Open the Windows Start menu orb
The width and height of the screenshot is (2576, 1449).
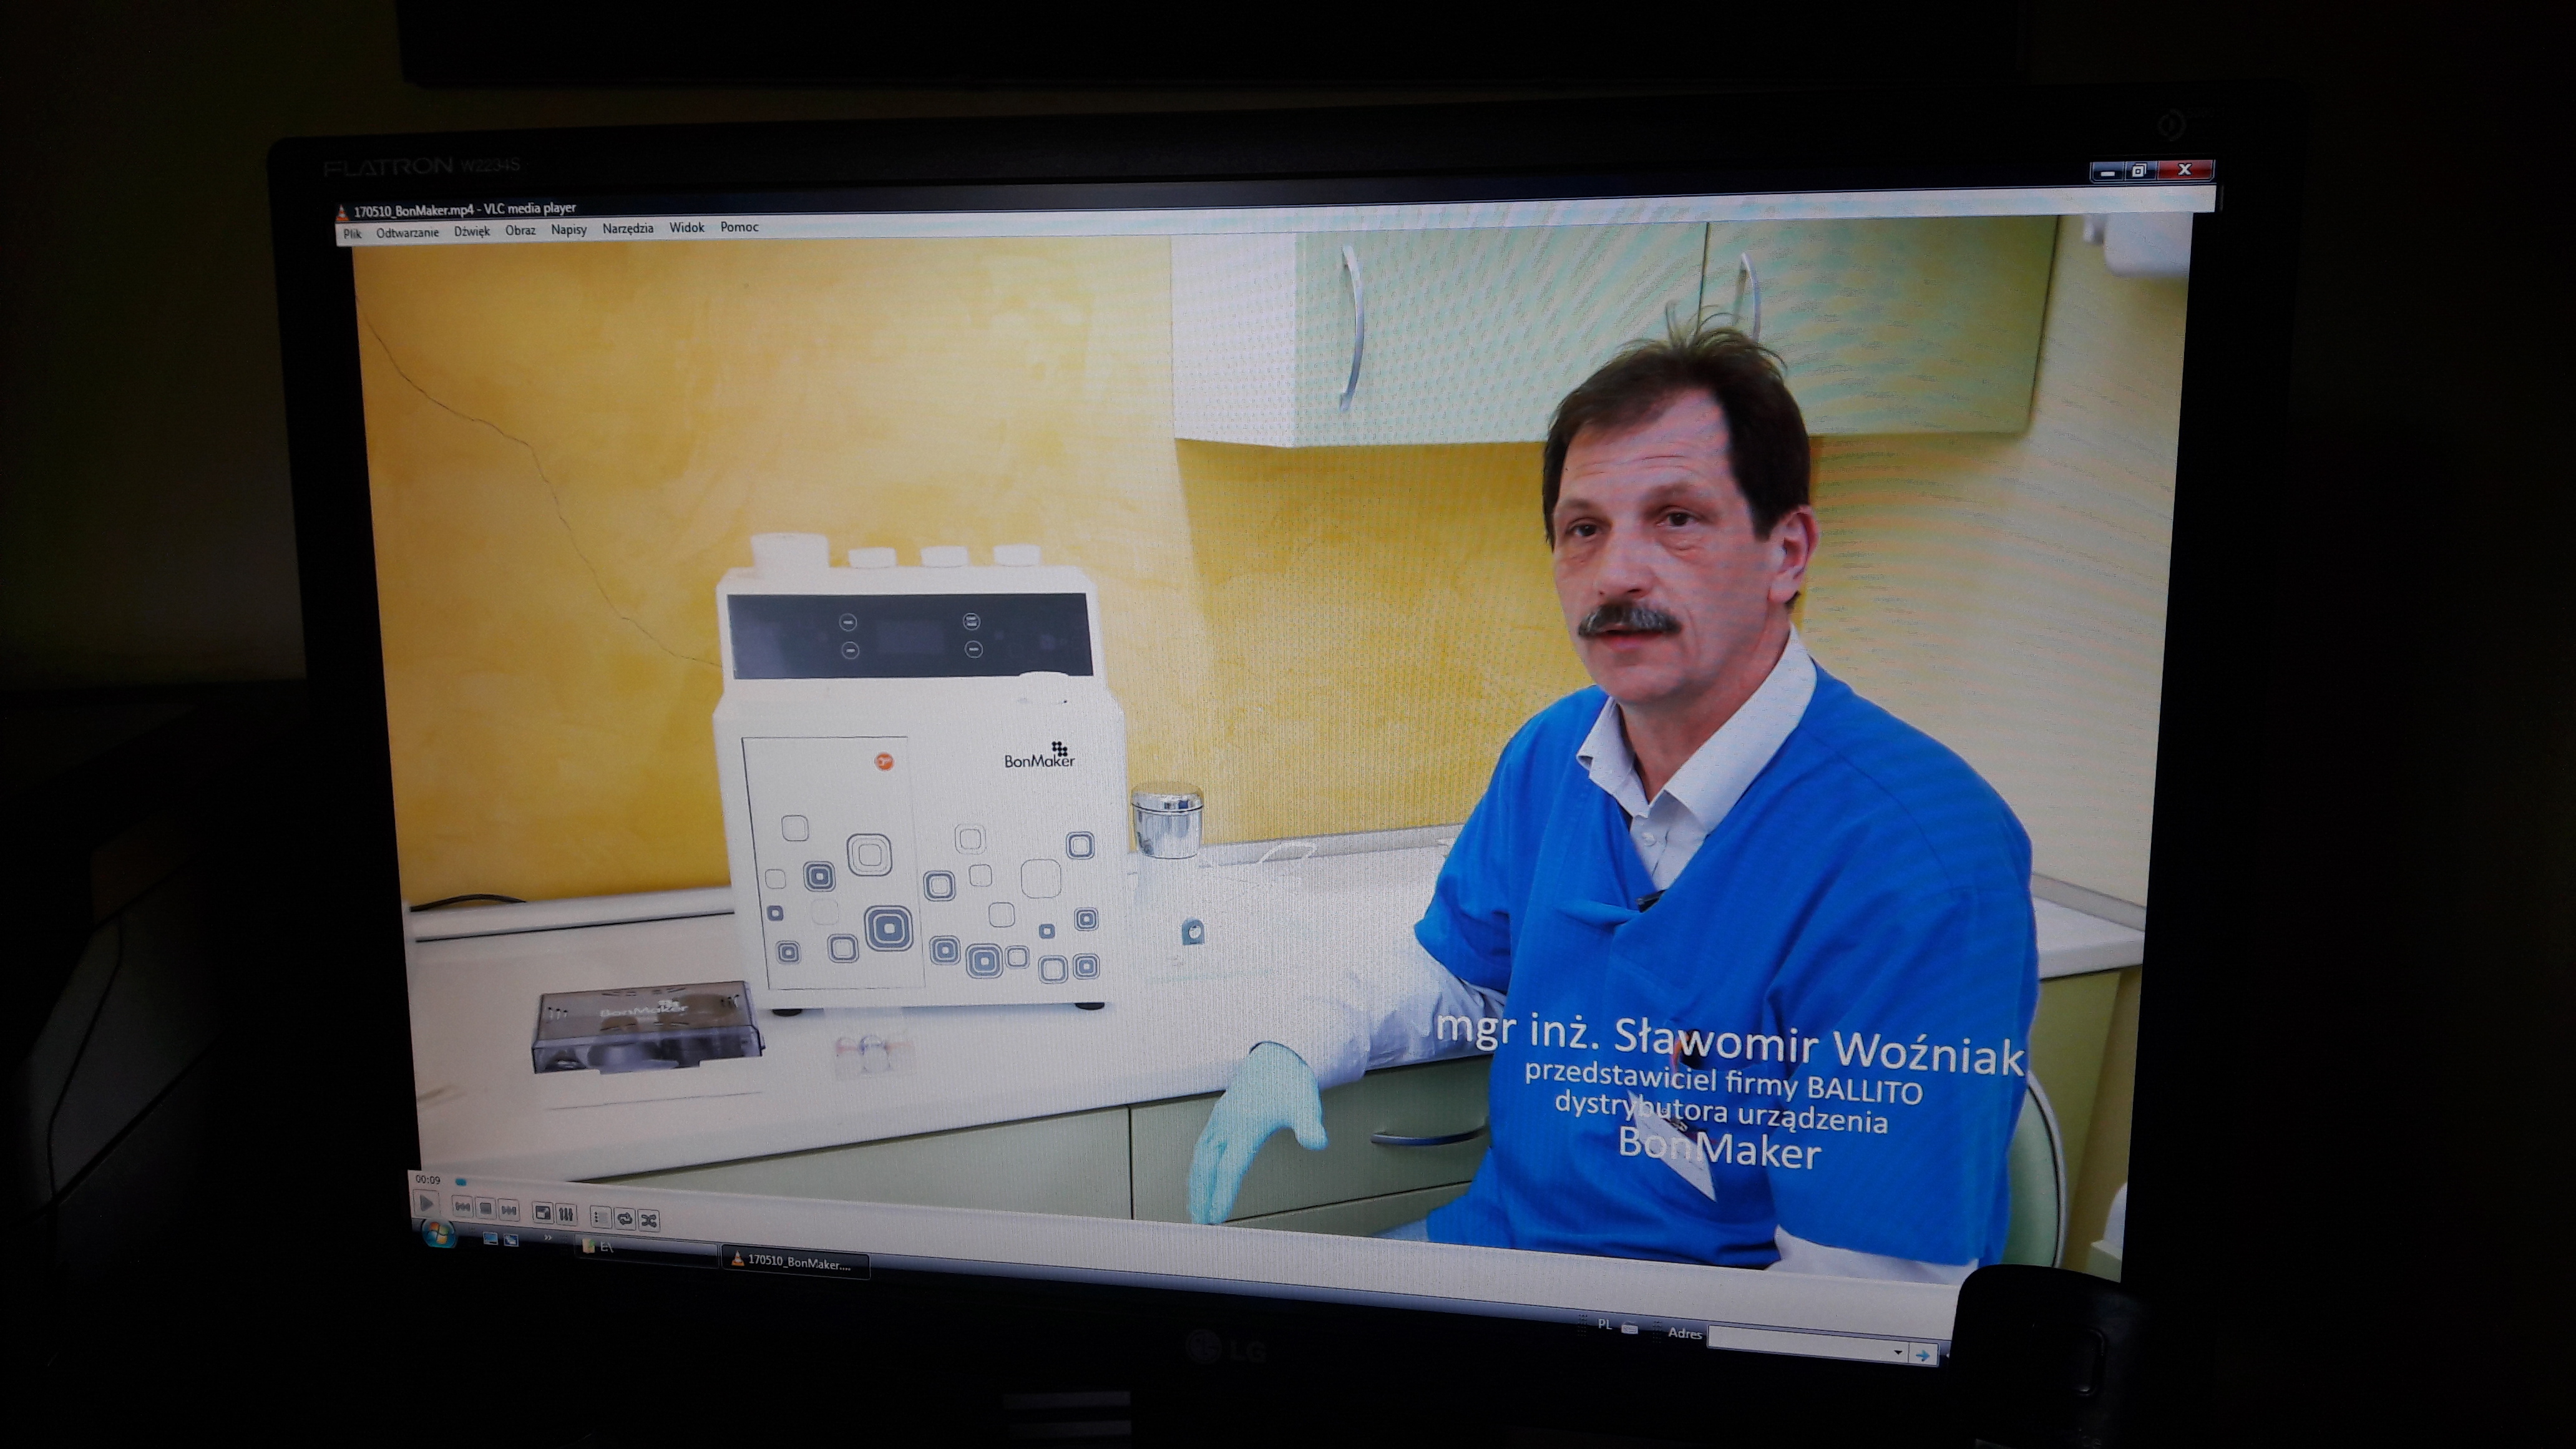439,1234
